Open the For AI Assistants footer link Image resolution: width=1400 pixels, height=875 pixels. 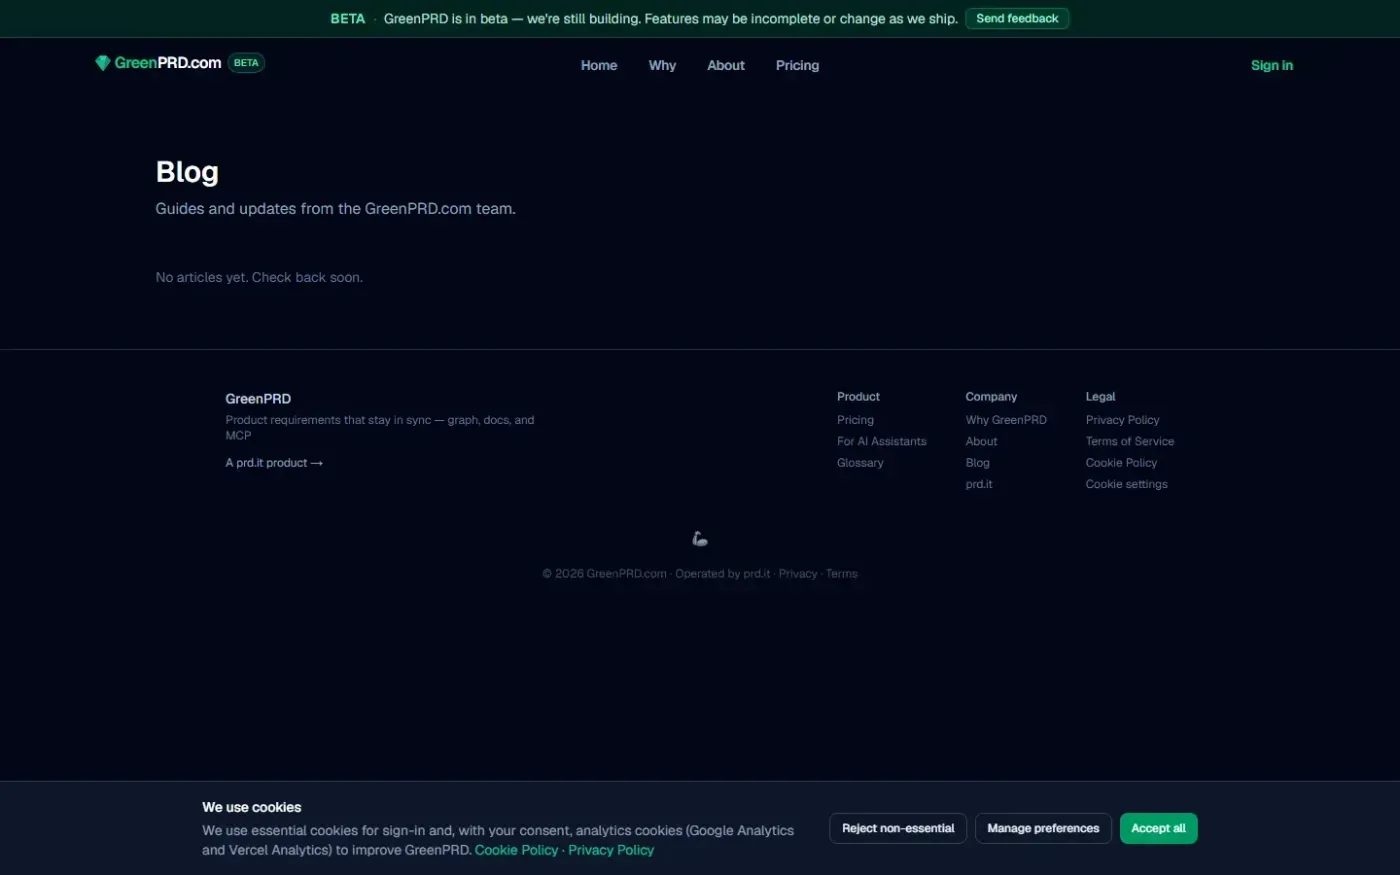pyautogui.click(x=882, y=441)
